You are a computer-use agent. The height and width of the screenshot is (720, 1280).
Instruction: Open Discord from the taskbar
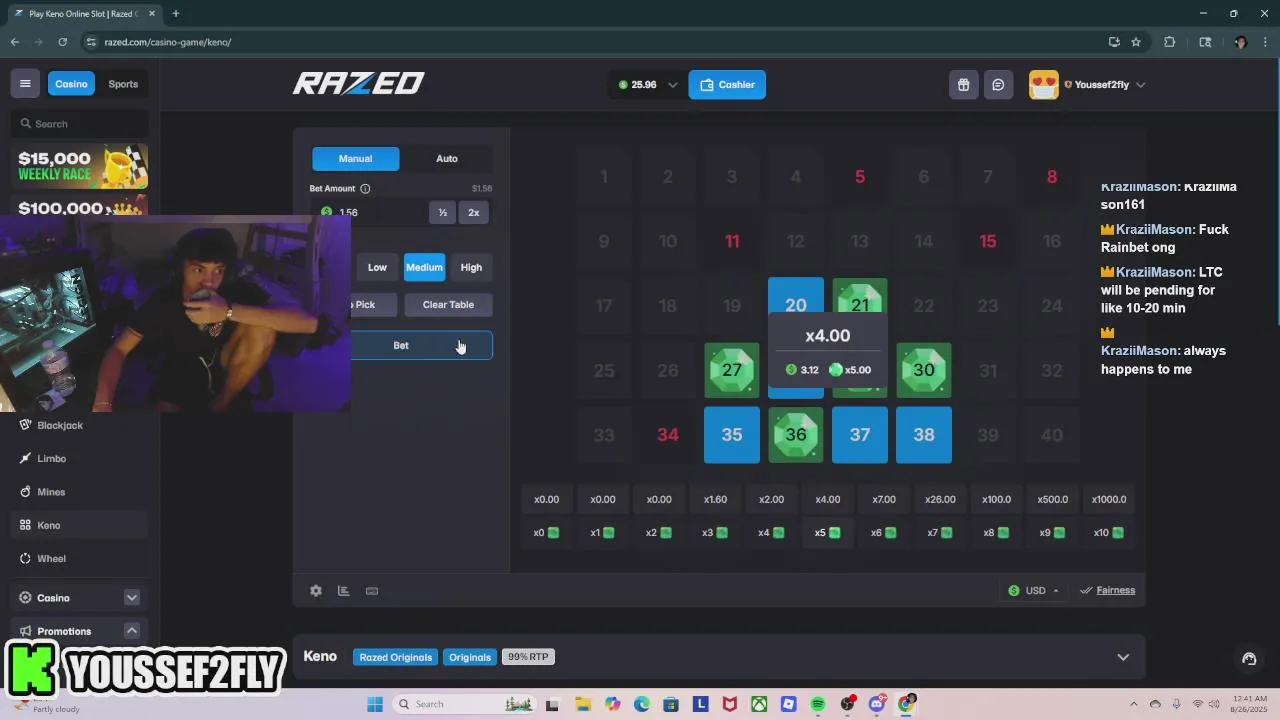[877, 704]
